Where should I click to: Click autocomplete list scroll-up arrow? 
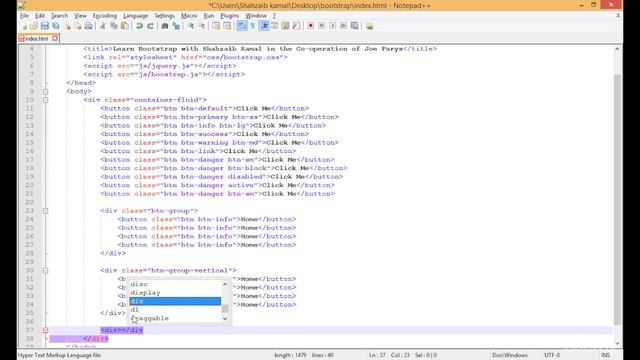pyautogui.click(x=225, y=284)
